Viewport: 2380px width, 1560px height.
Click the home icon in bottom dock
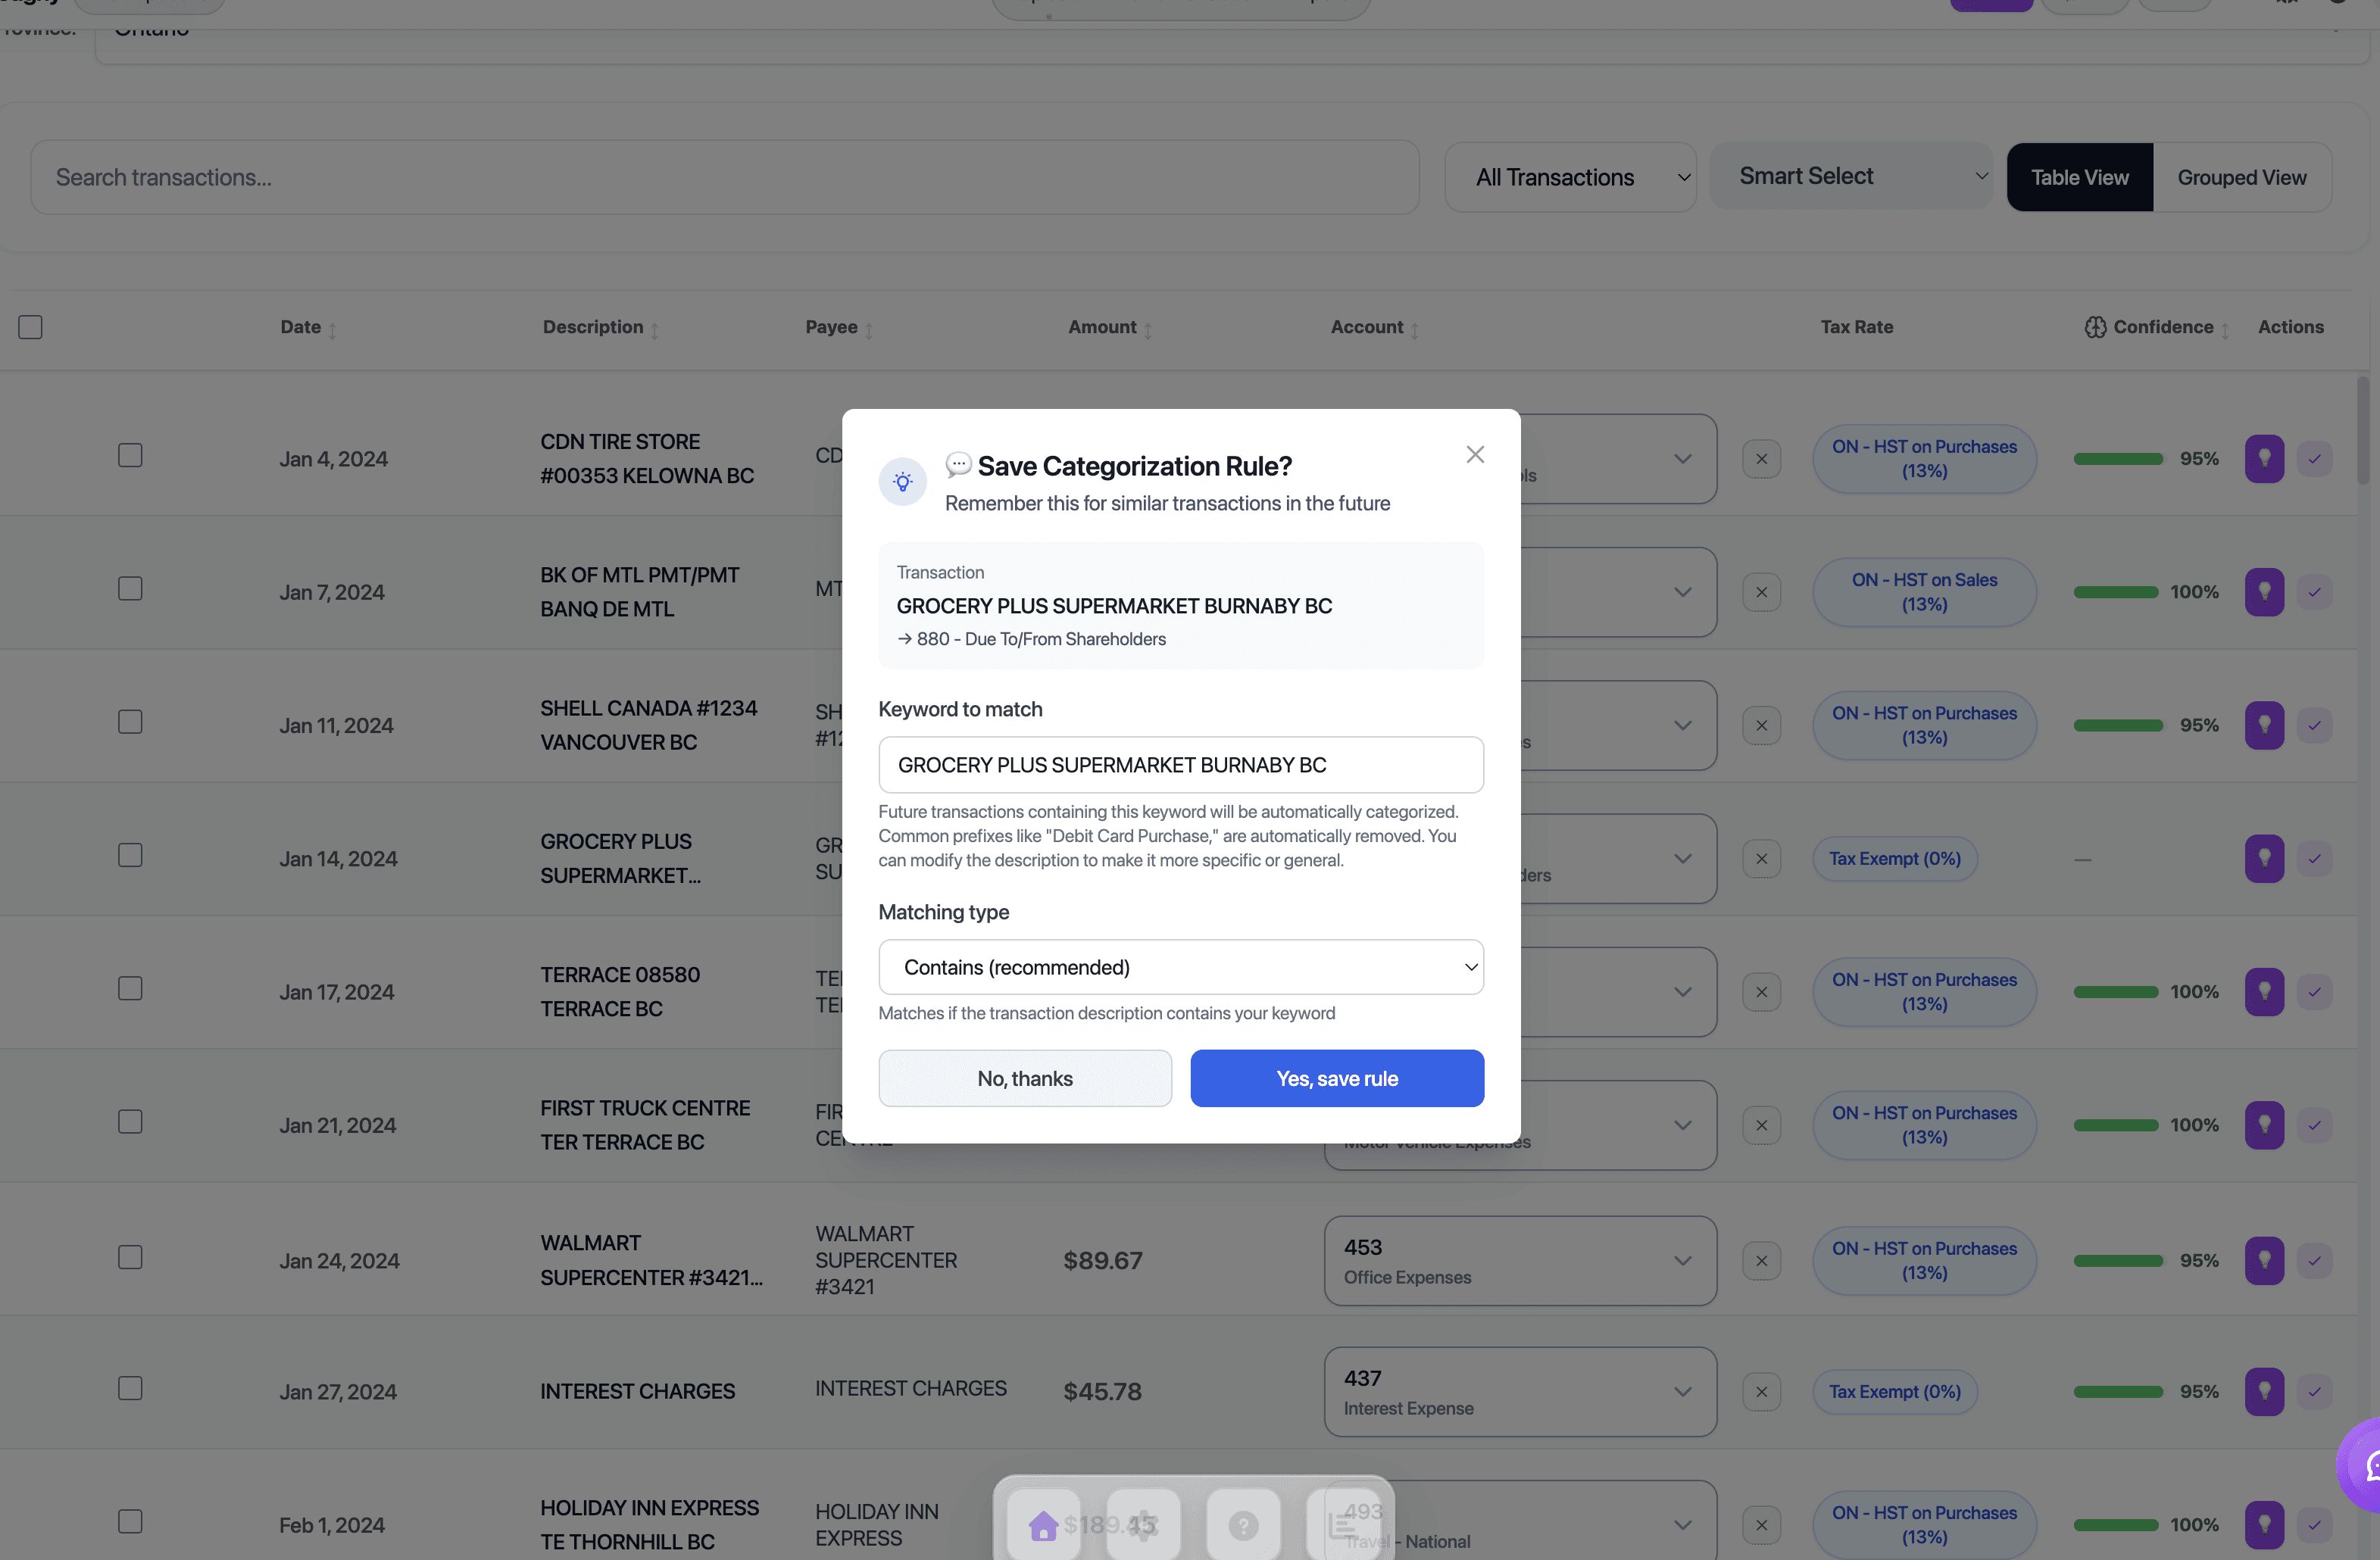click(1043, 1525)
